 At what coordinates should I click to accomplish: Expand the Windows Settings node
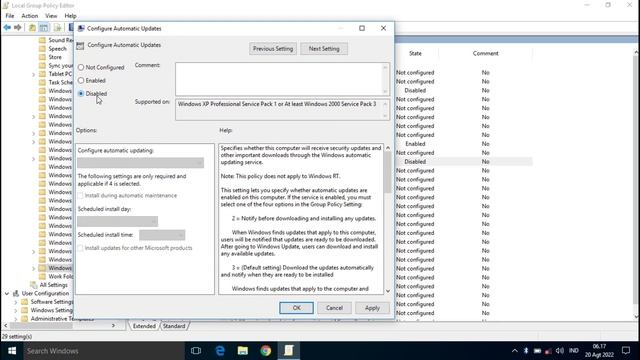pyautogui.click(x=16, y=311)
